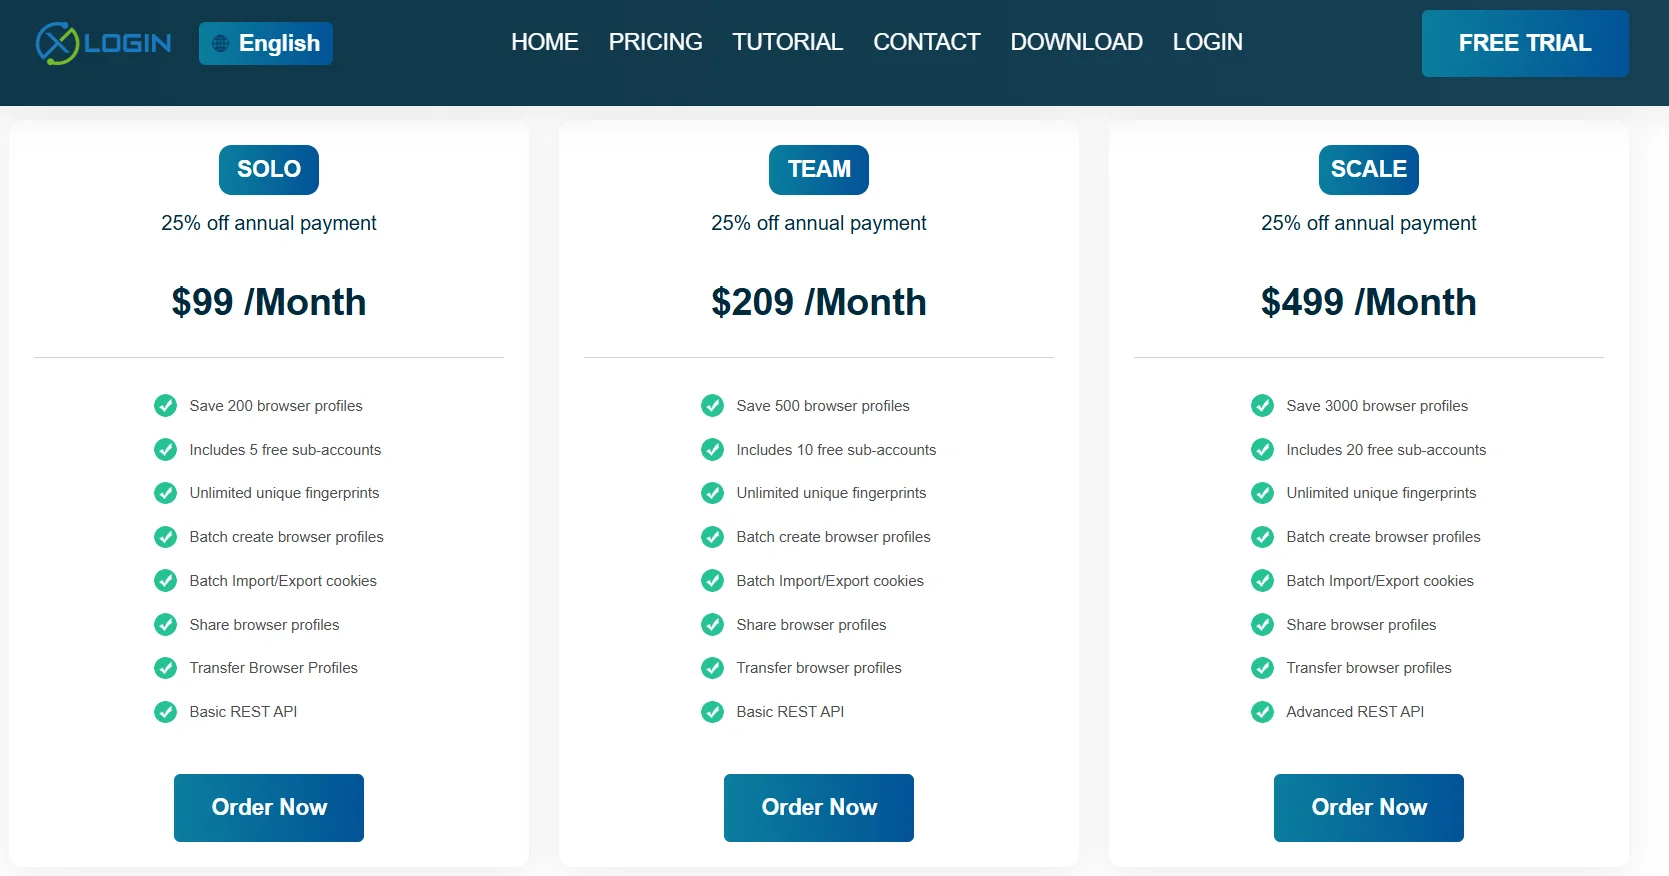Click the "$209 /Month" price text
The image size is (1669, 876).
[x=819, y=302]
